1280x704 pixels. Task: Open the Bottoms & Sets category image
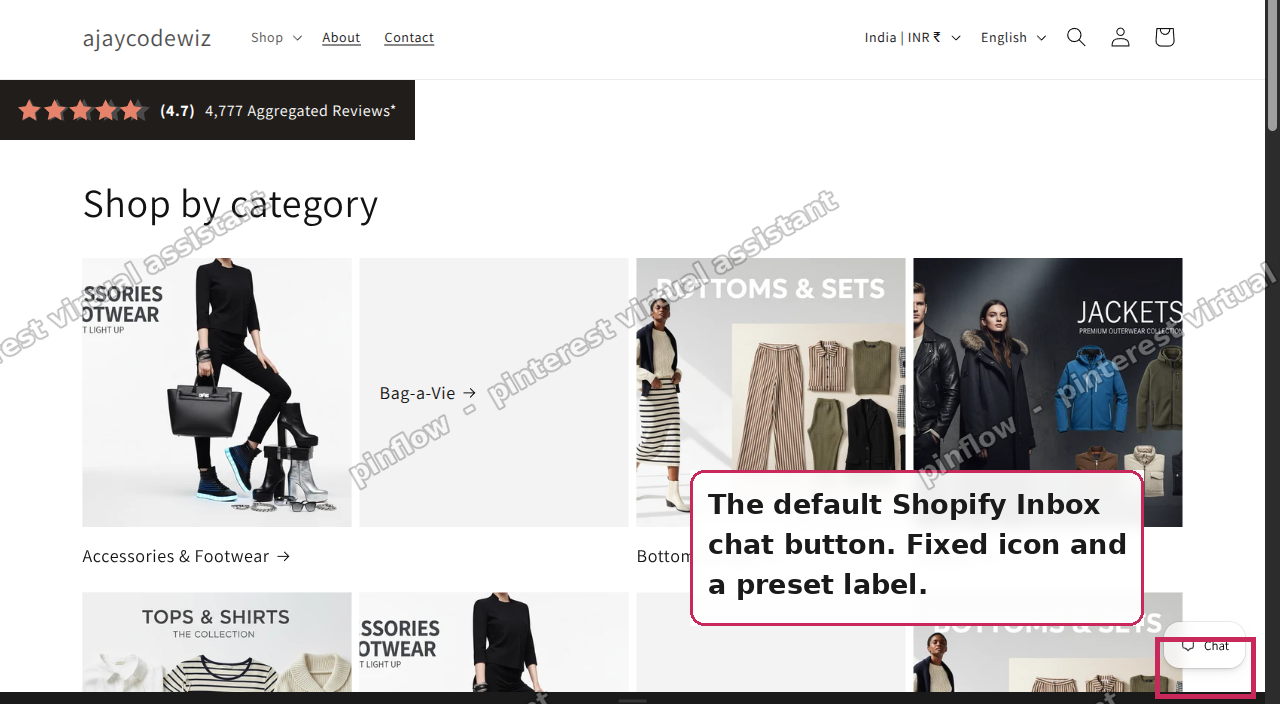pyautogui.click(x=771, y=364)
